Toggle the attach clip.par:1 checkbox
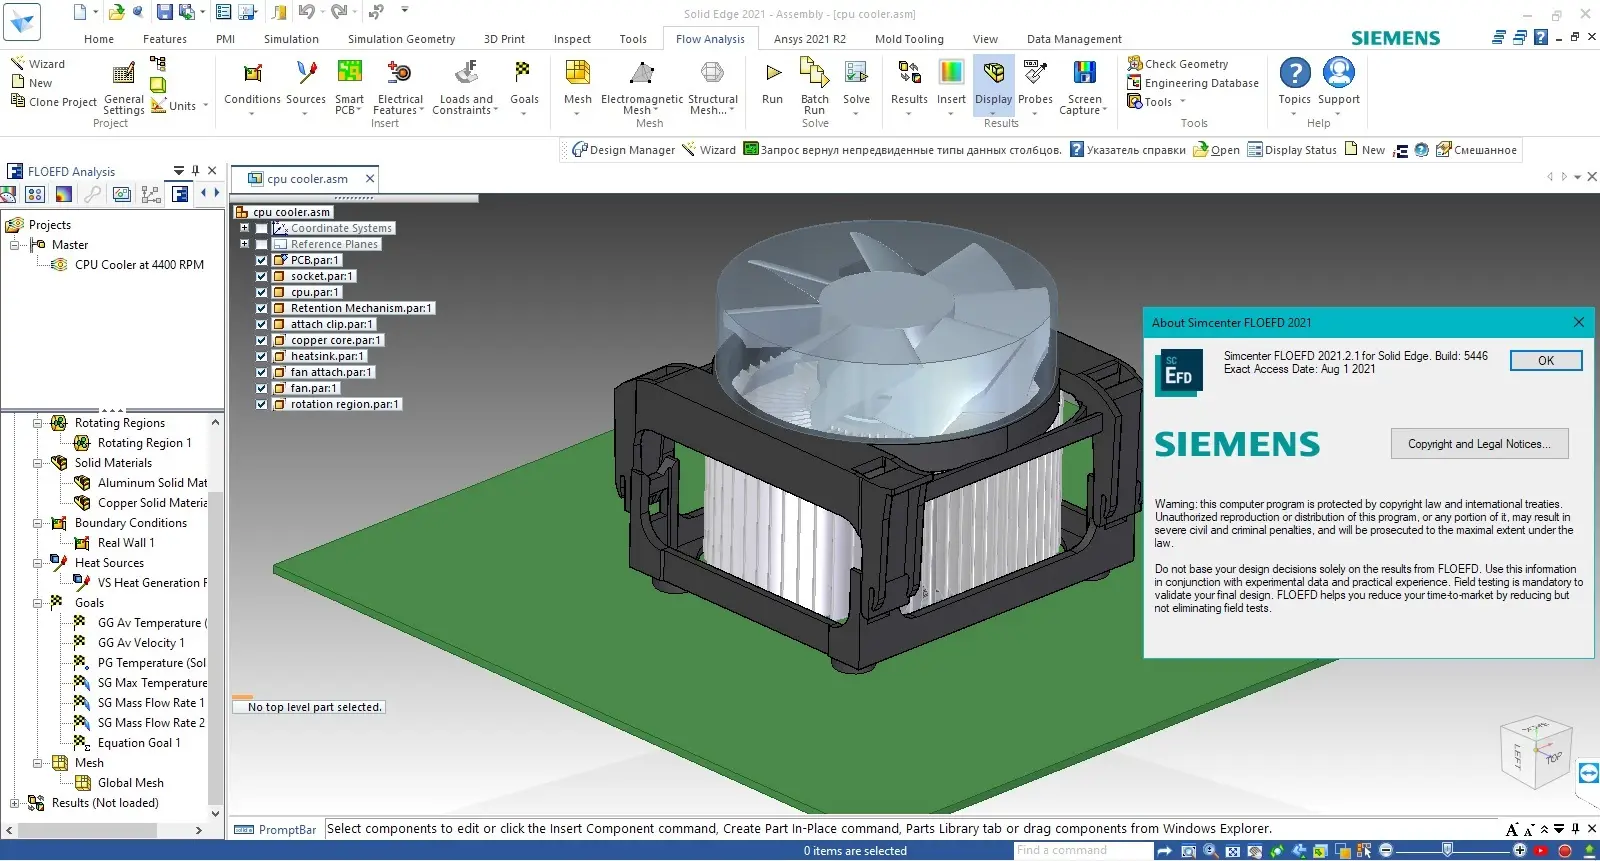Screen dimensions: 1600x861 [262, 324]
